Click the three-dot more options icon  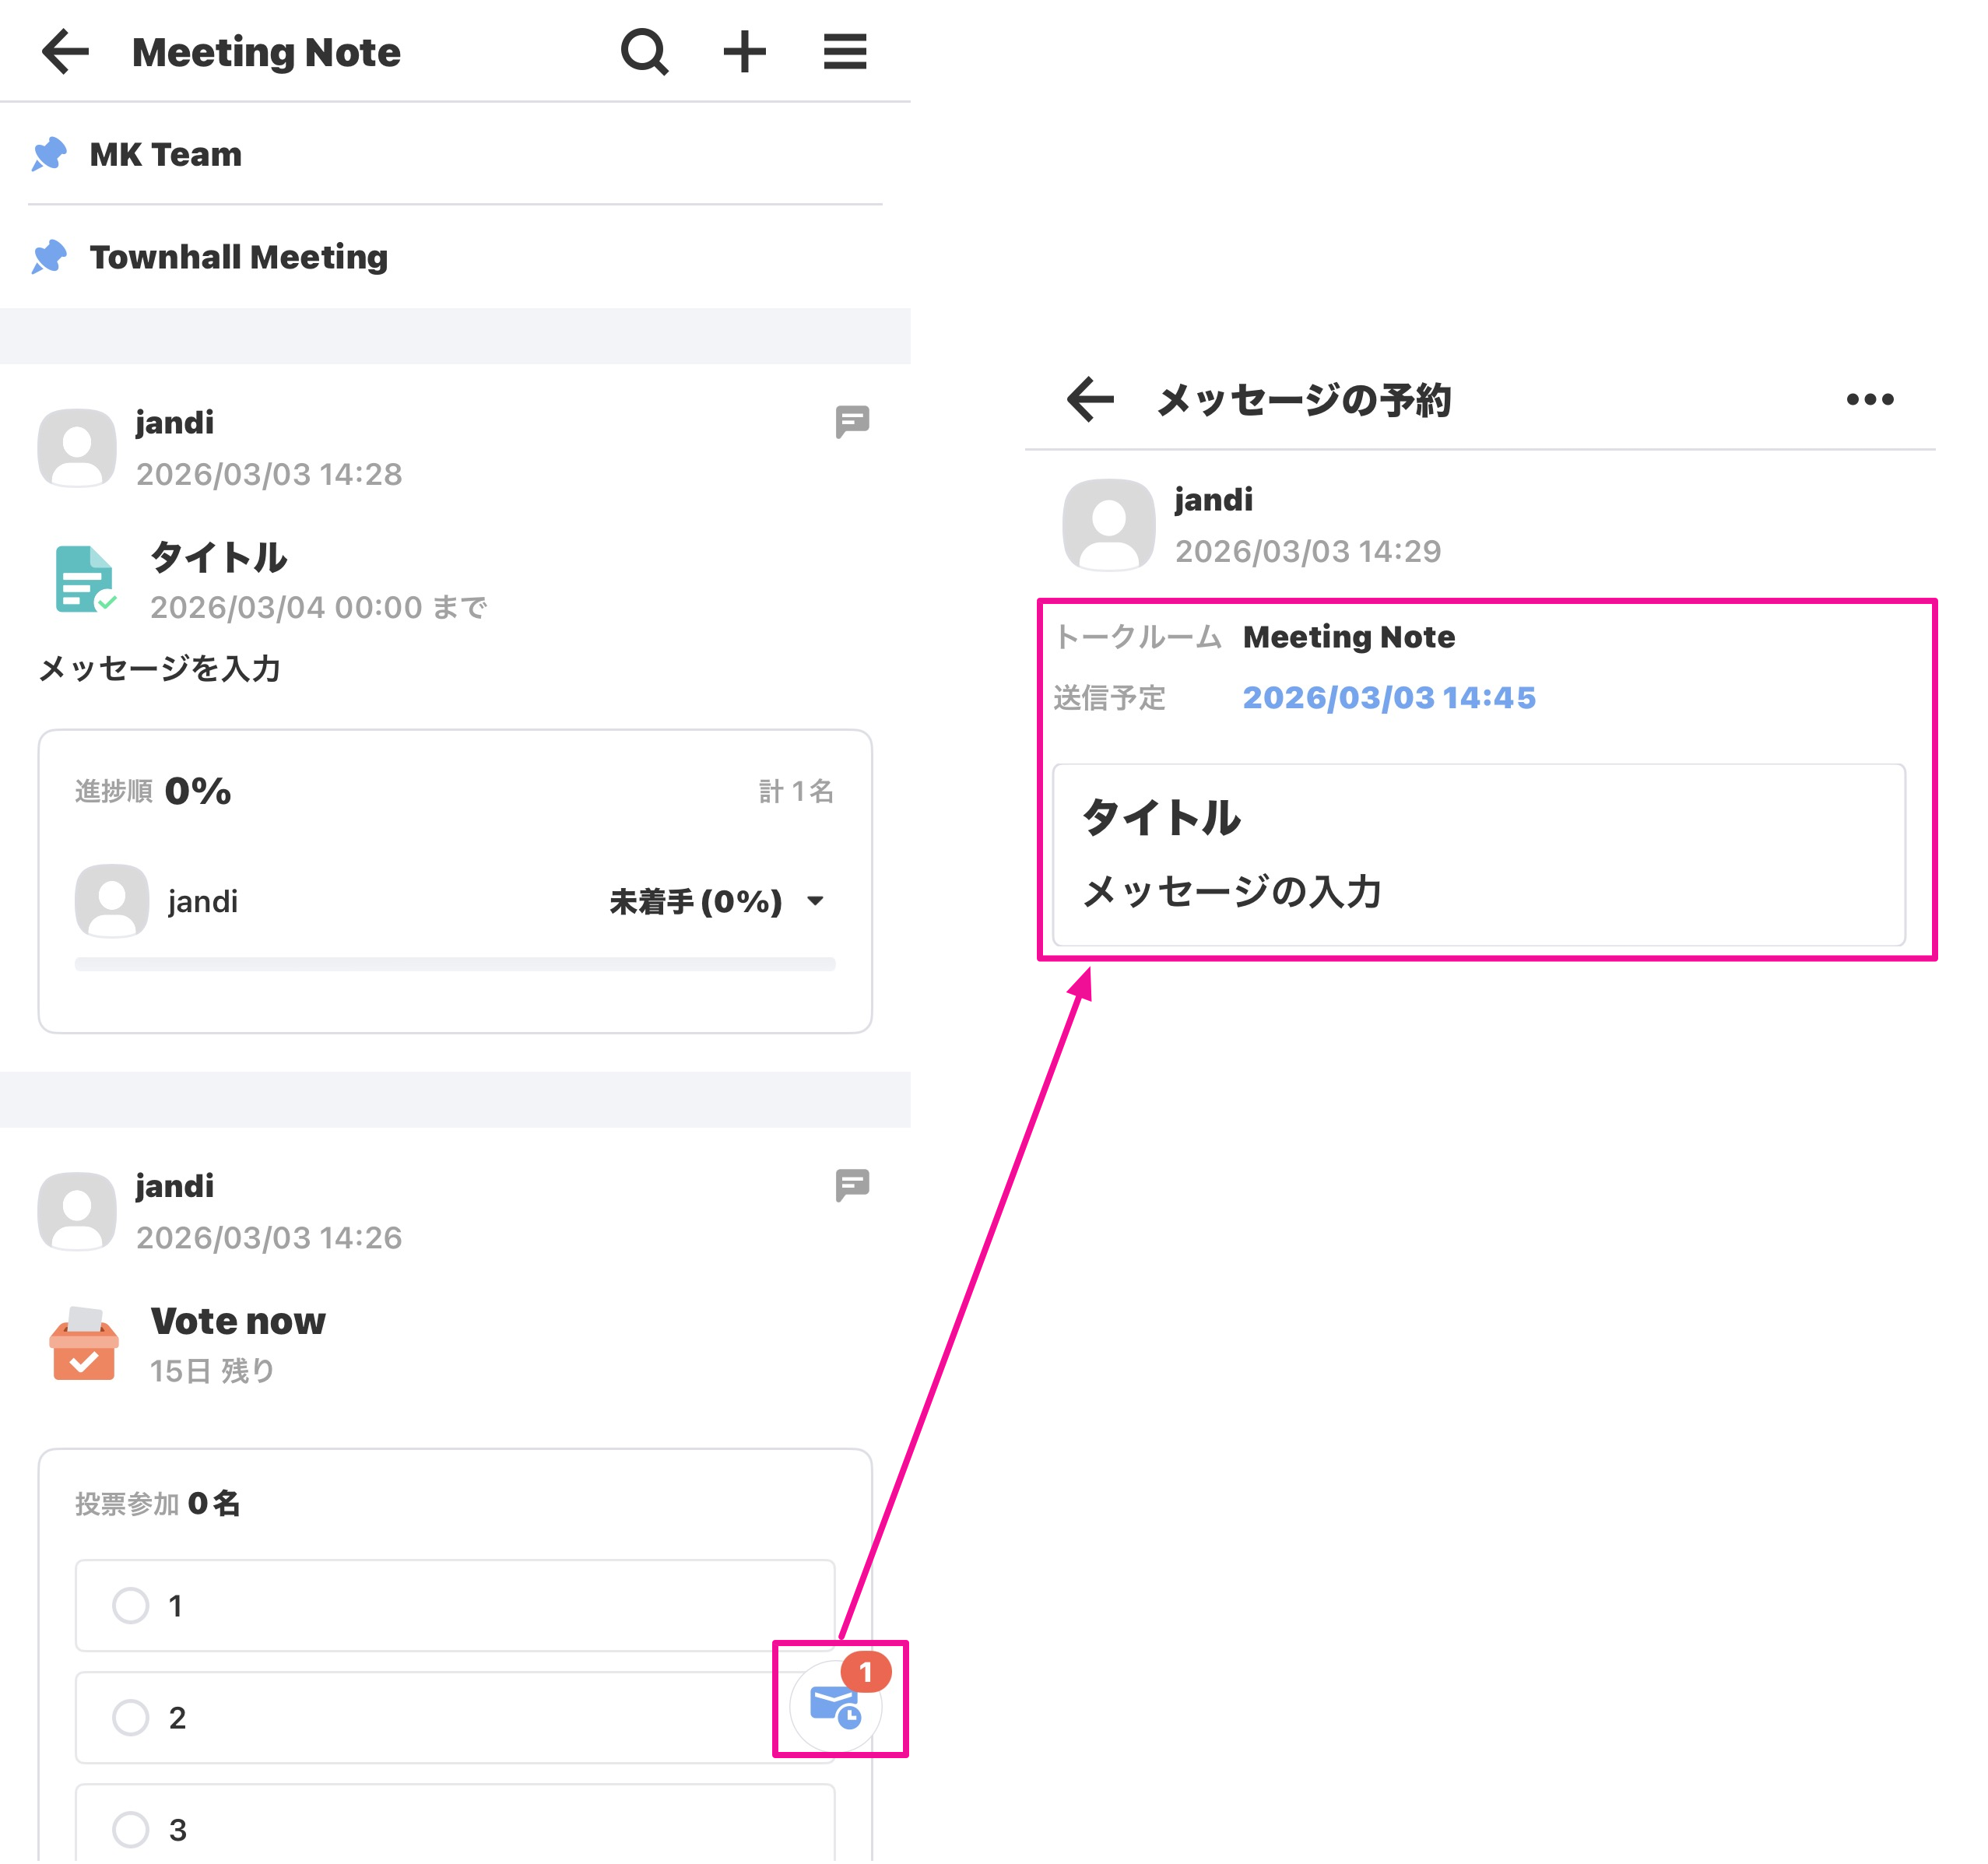click(x=1869, y=399)
